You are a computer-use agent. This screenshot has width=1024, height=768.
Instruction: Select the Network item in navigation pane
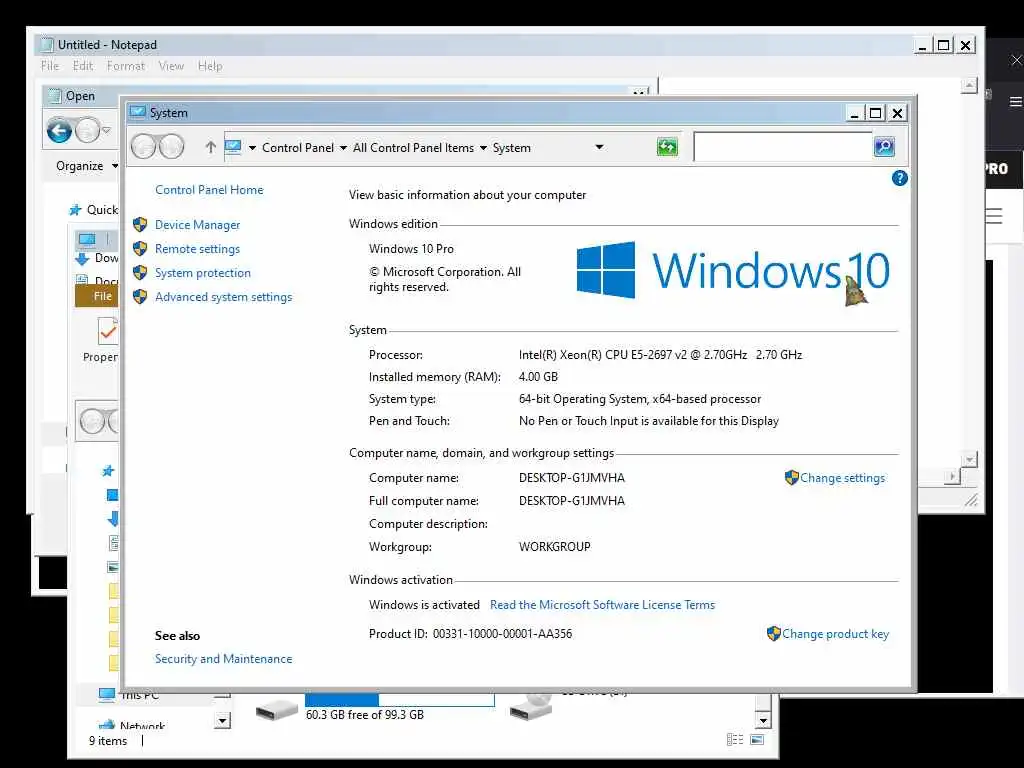pos(142,726)
